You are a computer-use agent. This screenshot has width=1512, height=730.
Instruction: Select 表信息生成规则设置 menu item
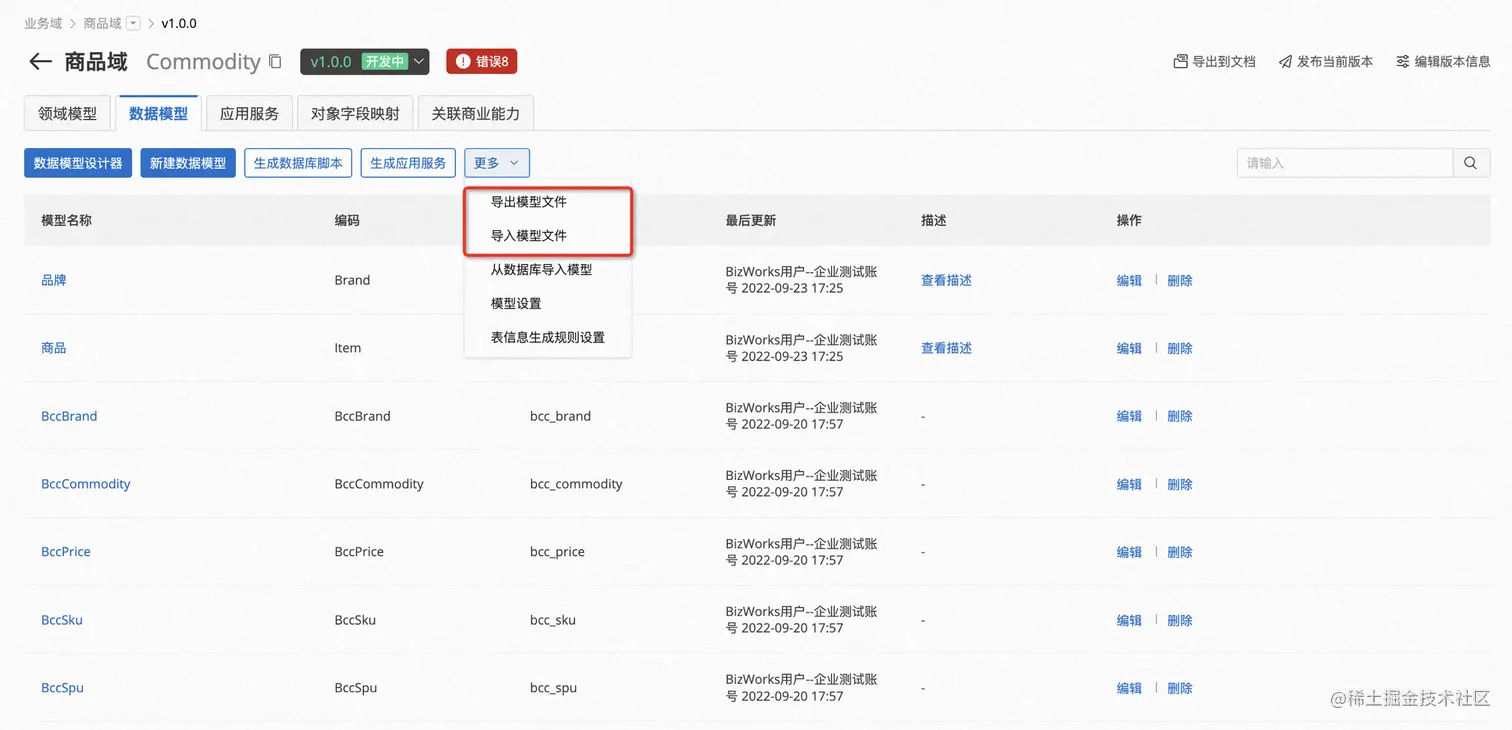click(x=548, y=338)
